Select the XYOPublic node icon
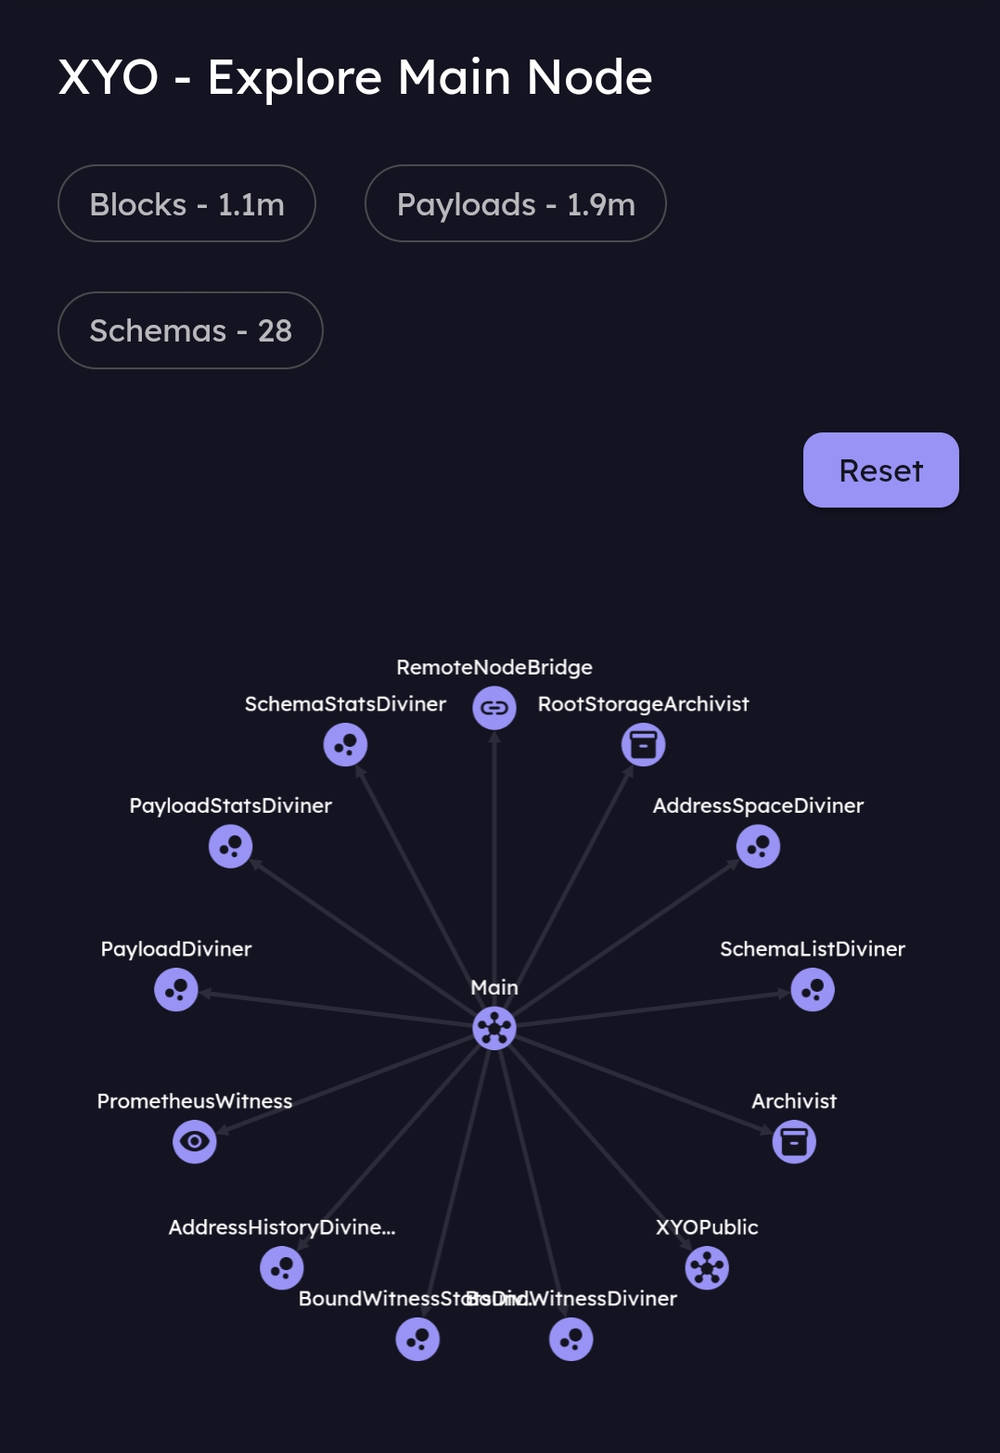This screenshot has height=1453, width=1000. click(x=707, y=1269)
